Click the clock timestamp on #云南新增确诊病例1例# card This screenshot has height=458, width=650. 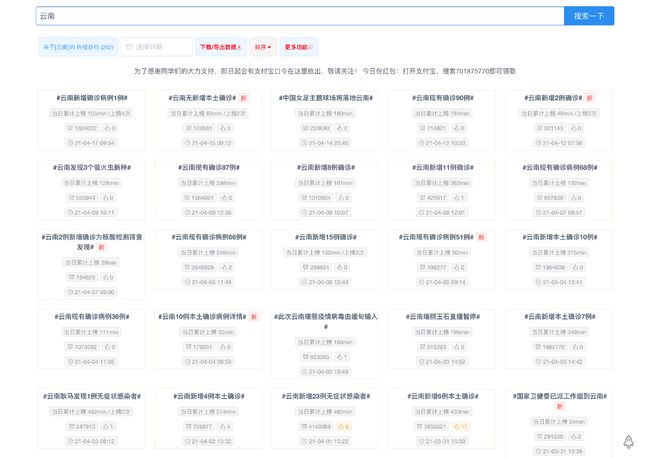[92, 143]
